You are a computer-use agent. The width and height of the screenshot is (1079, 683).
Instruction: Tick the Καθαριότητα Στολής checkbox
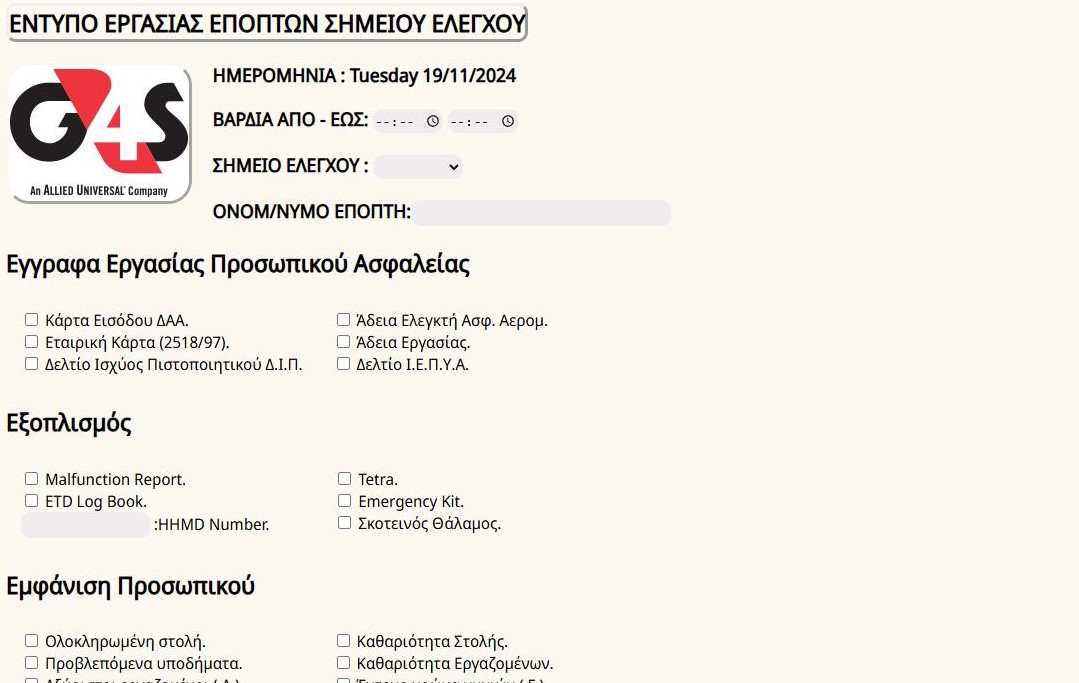point(343,640)
